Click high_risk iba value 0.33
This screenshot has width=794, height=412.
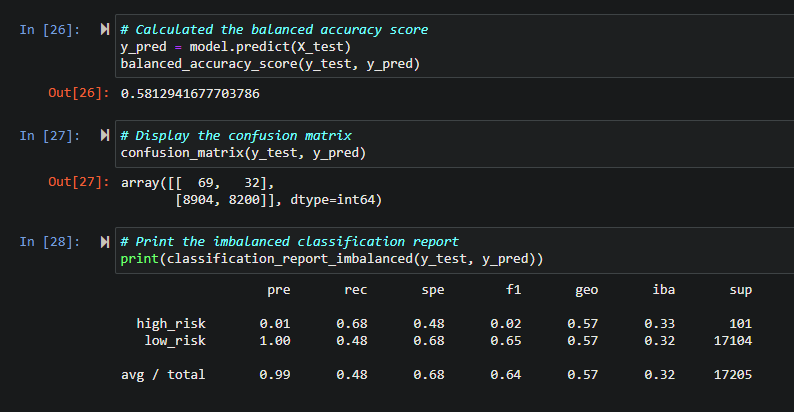tap(660, 324)
